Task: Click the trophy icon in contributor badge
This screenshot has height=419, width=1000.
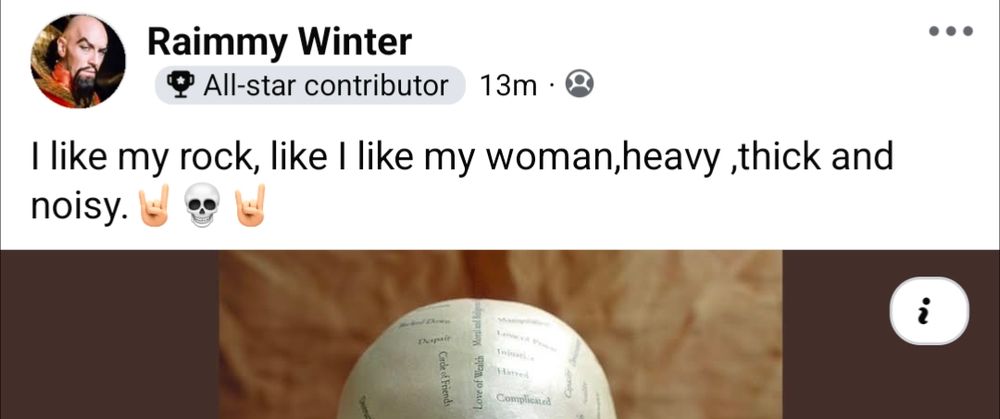Action: 181,85
